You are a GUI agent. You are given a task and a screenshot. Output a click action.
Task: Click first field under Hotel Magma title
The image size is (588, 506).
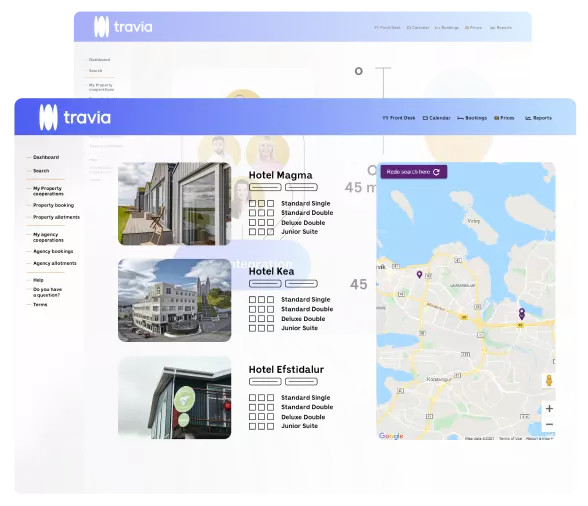tap(265, 187)
